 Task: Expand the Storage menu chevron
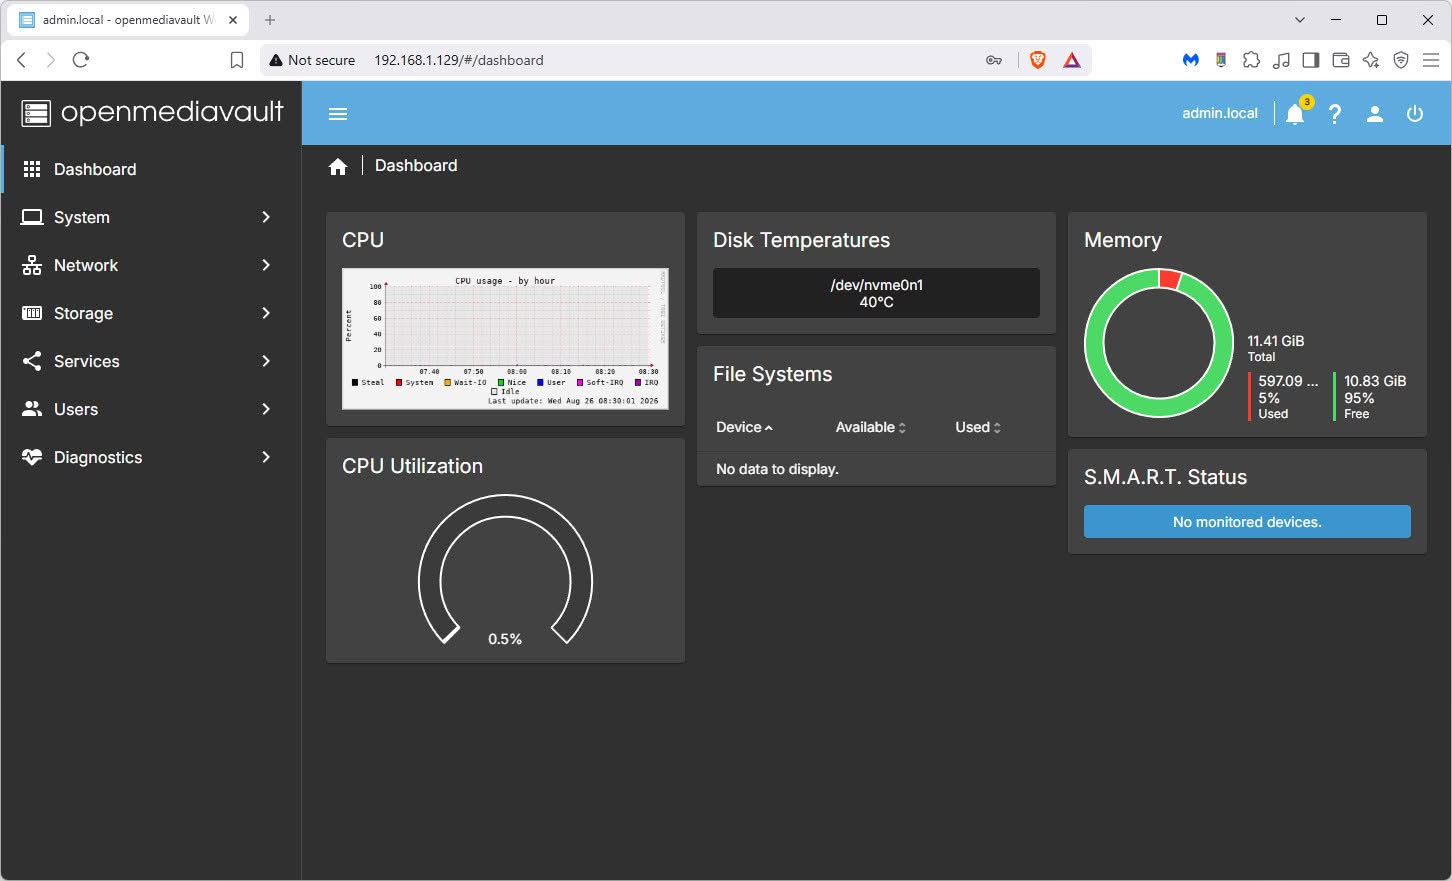tap(266, 313)
